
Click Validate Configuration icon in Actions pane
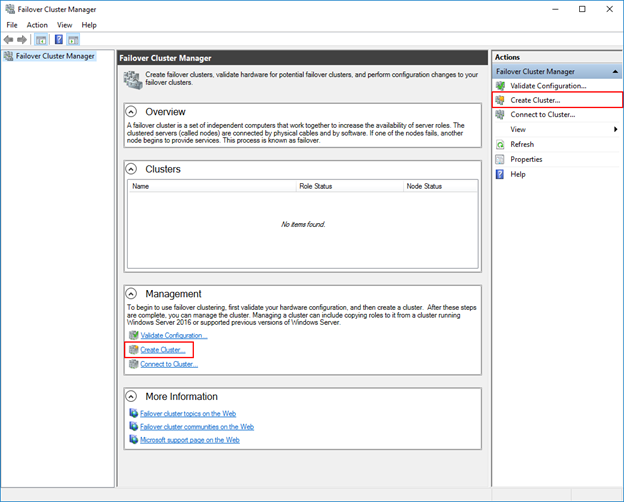500,86
